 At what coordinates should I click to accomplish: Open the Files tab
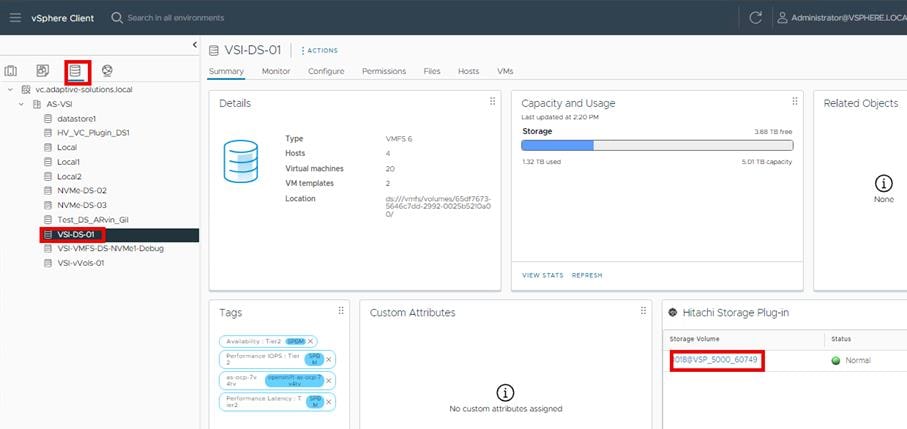432,71
